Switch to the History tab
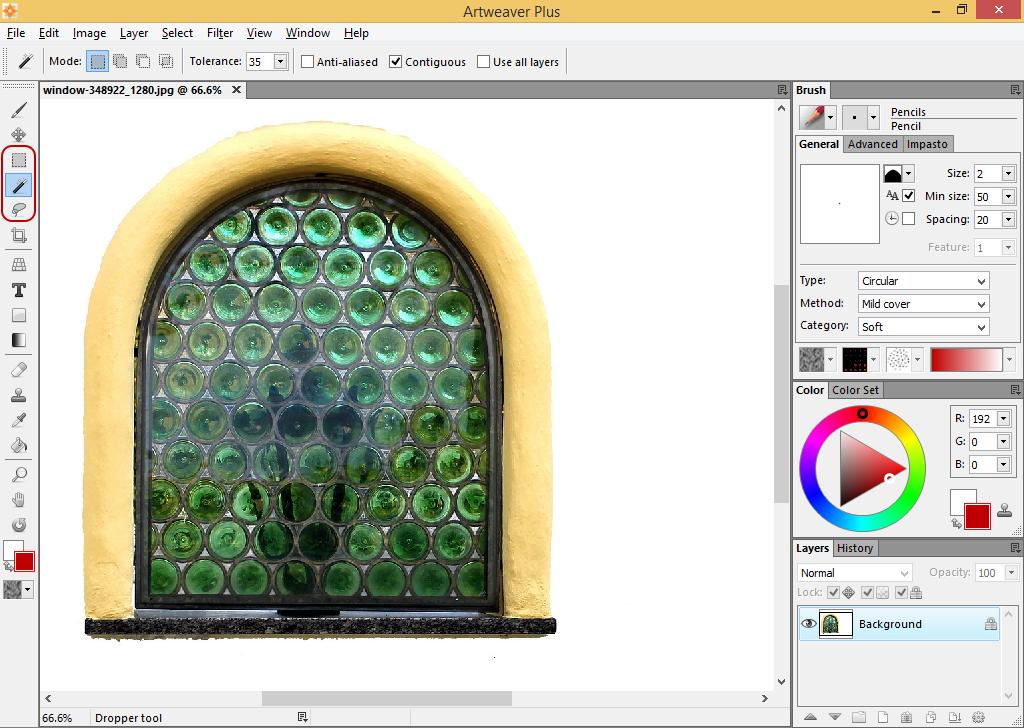1024x728 pixels. point(854,548)
